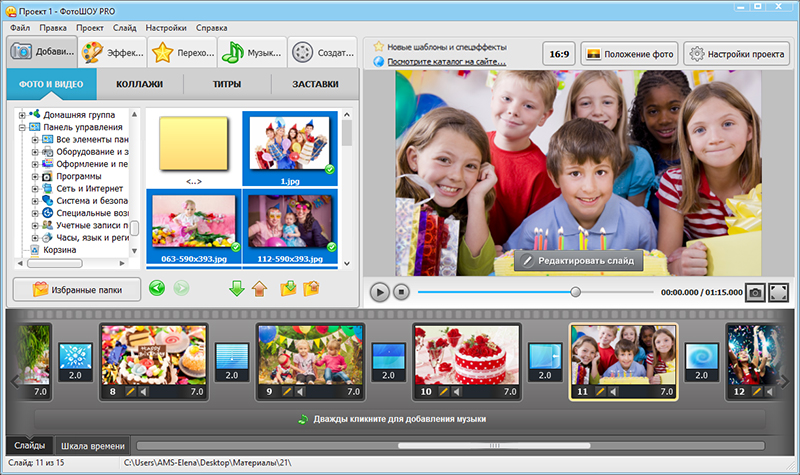Follow the Посмотрите каталог на сайте link
The image size is (800, 475).
pyautogui.click(x=446, y=61)
